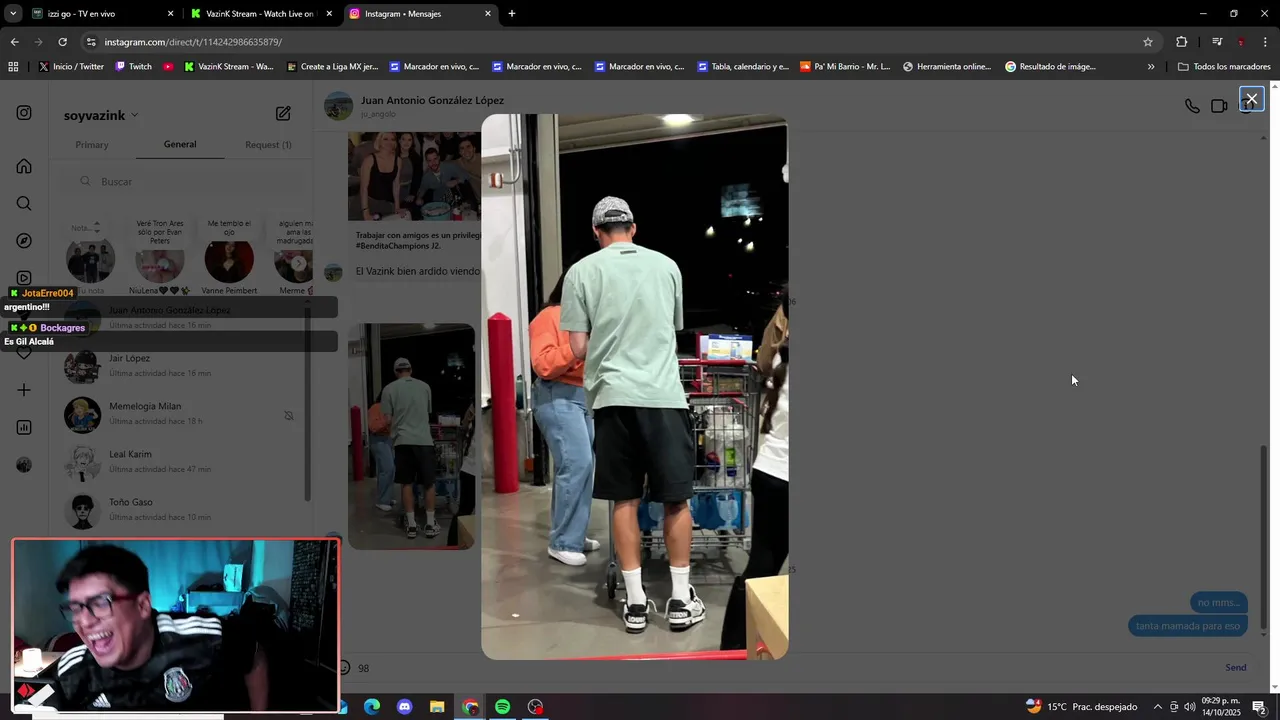Open the Request (1) tab
1280x720 pixels.
(x=268, y=145)
